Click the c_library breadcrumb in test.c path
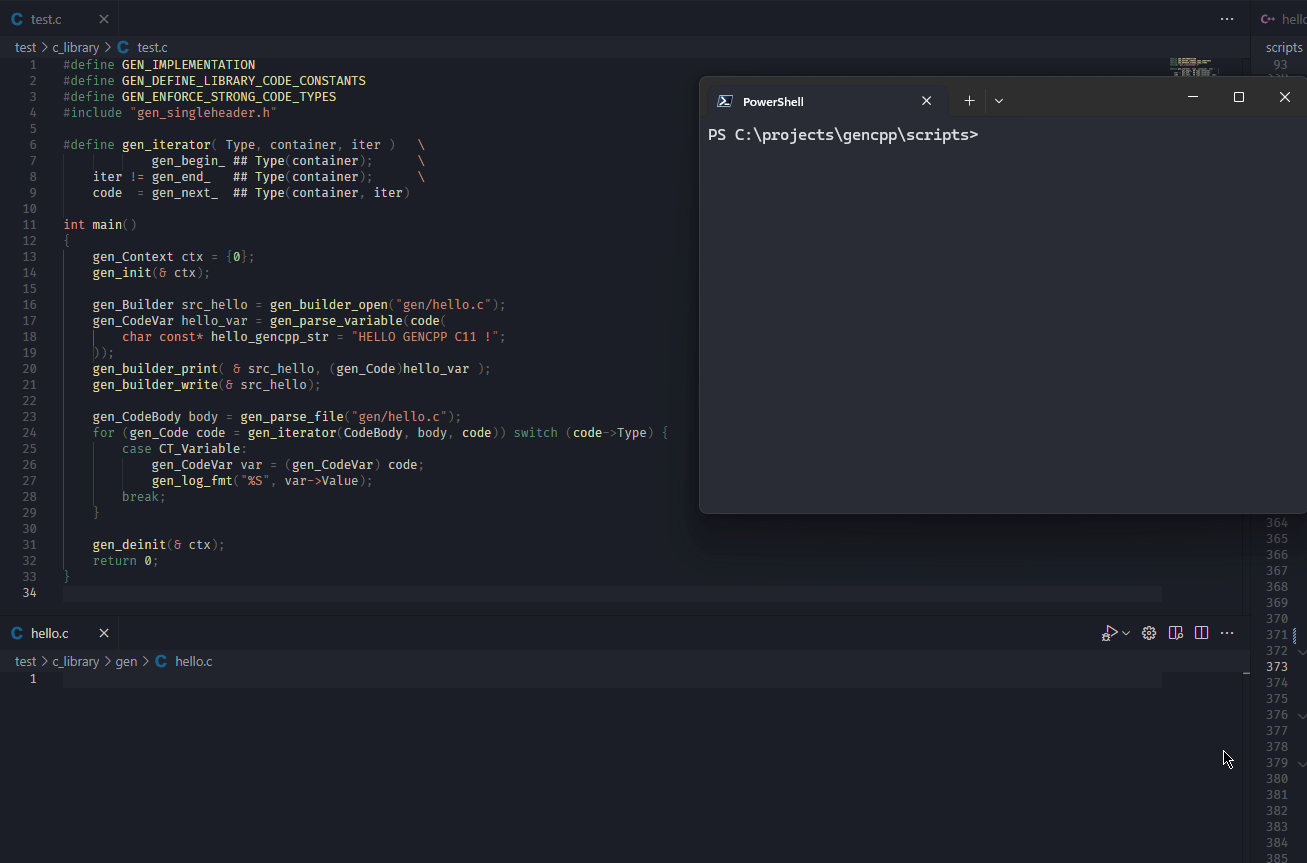 coord(76,47)
